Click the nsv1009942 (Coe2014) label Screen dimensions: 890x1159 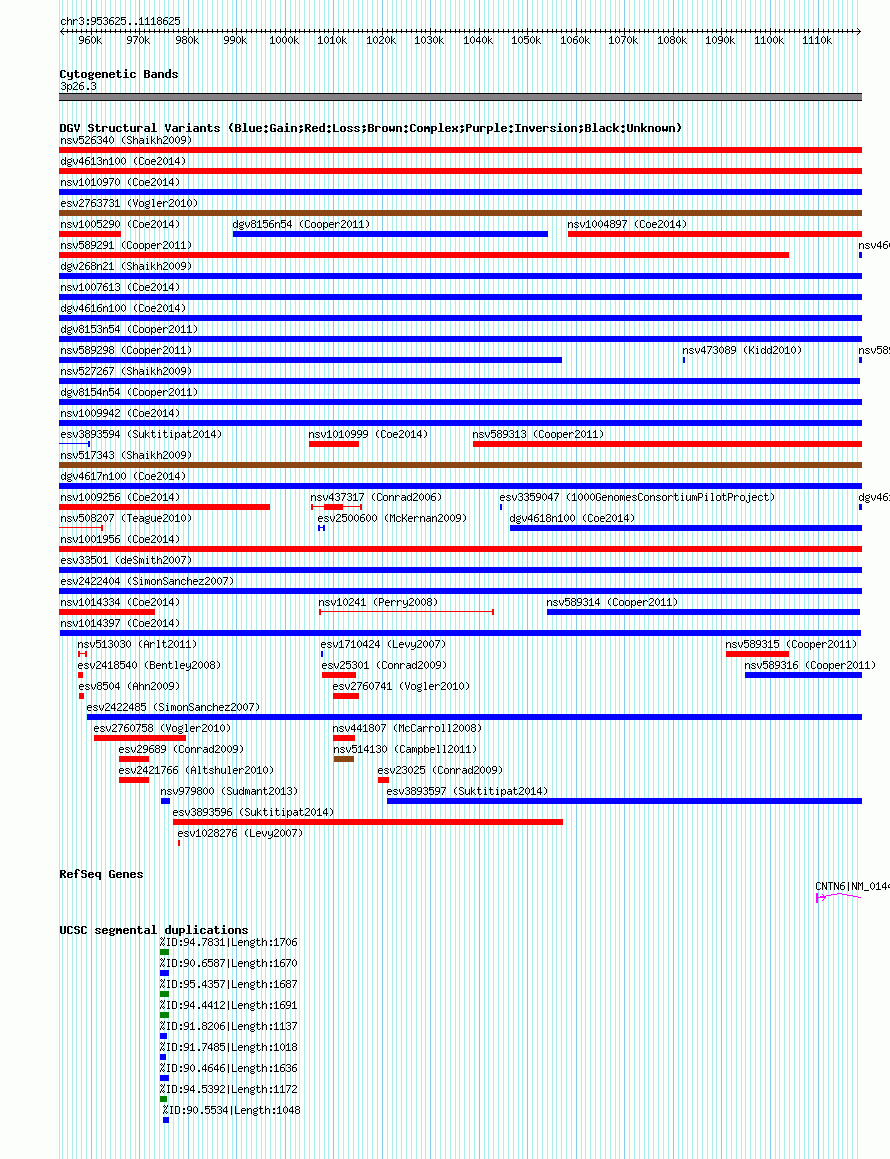120,413
